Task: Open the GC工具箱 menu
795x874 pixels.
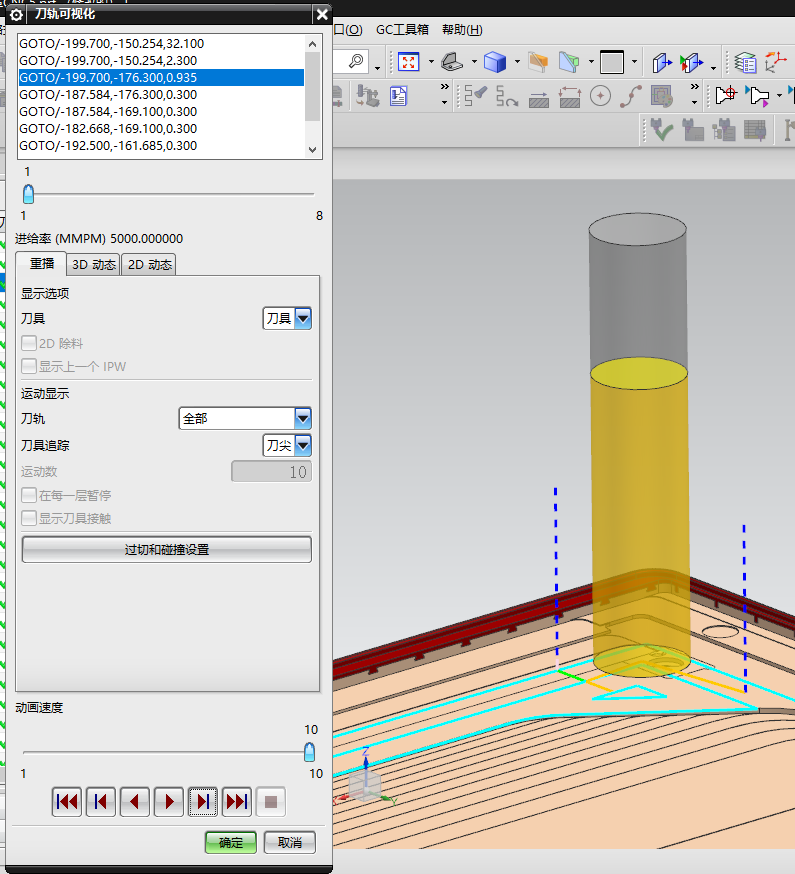Action: [x=401, y=30]
